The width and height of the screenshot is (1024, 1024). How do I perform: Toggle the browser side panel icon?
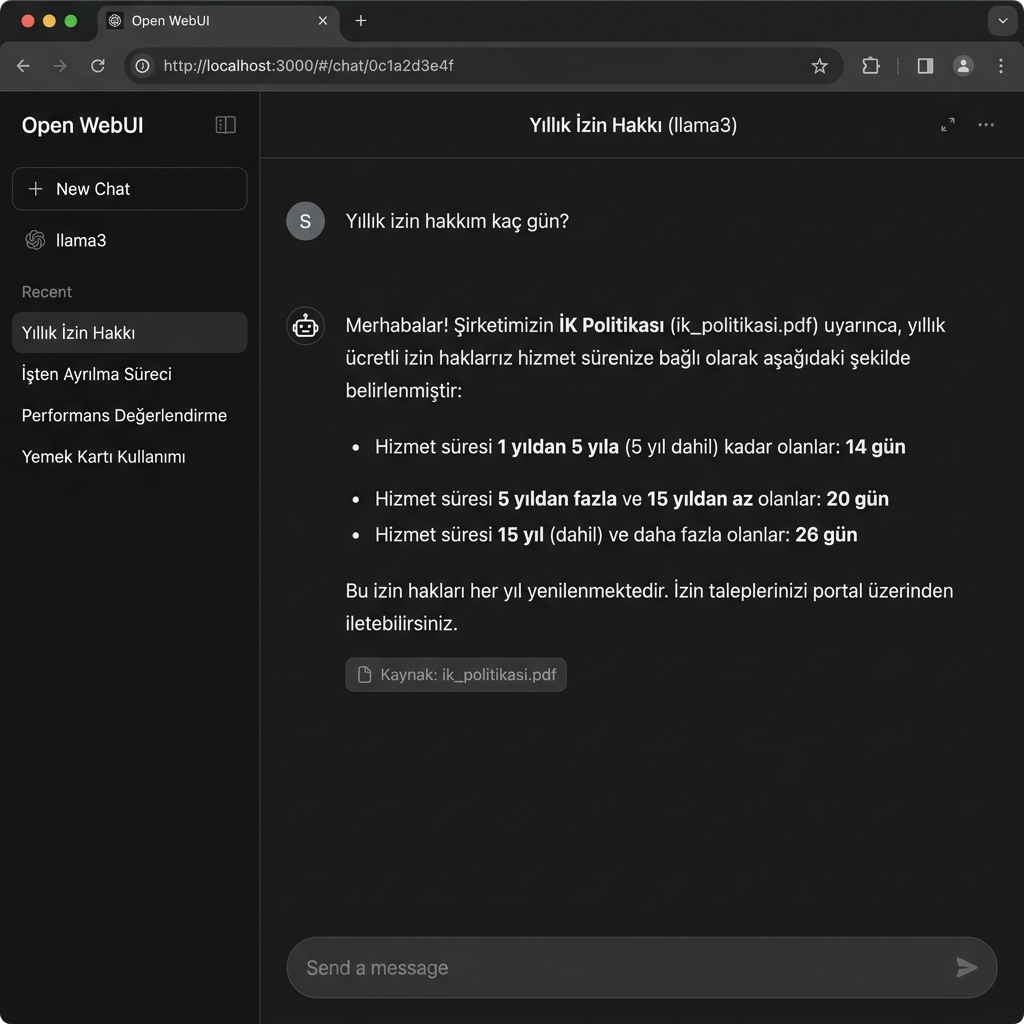click(x=925, y=66)
